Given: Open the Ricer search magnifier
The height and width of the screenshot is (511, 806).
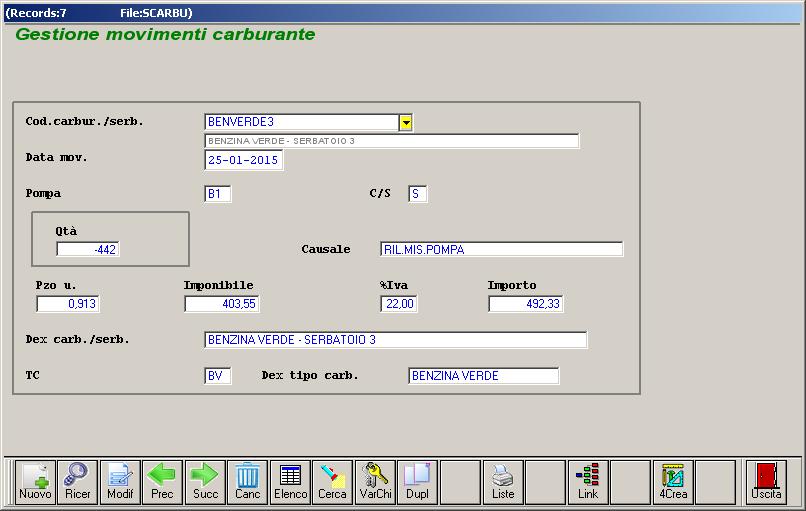Looking at the screenshot, I should [x=78, y=482].
